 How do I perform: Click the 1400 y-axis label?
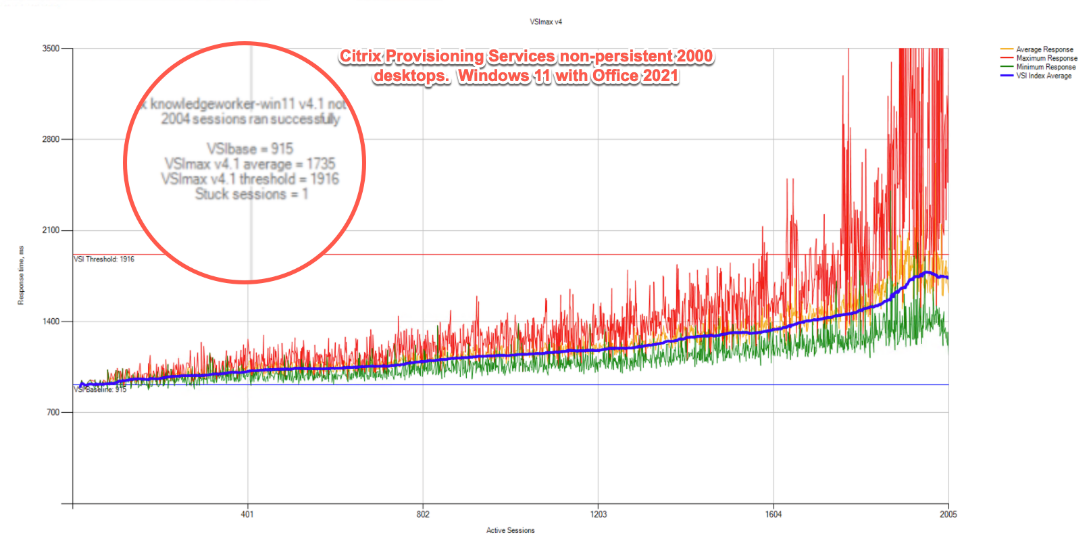51,321
